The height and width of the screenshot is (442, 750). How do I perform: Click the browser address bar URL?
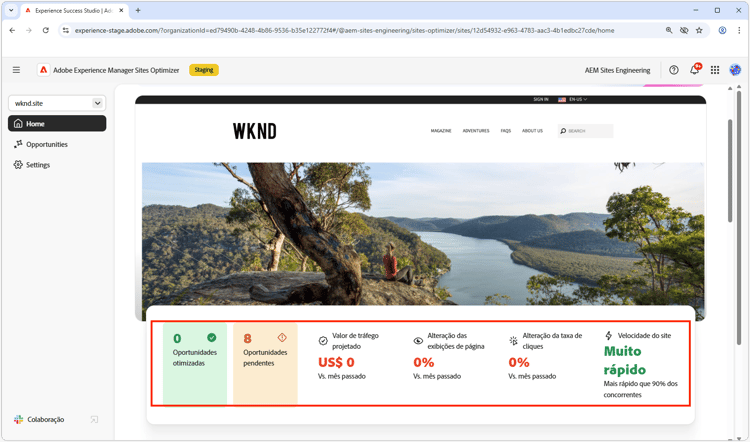click(344, 30)
